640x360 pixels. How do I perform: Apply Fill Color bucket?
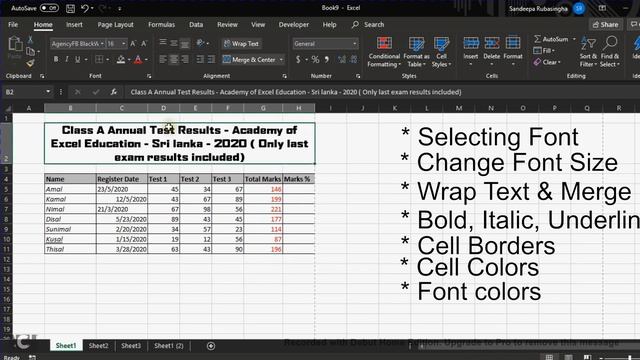121,60
